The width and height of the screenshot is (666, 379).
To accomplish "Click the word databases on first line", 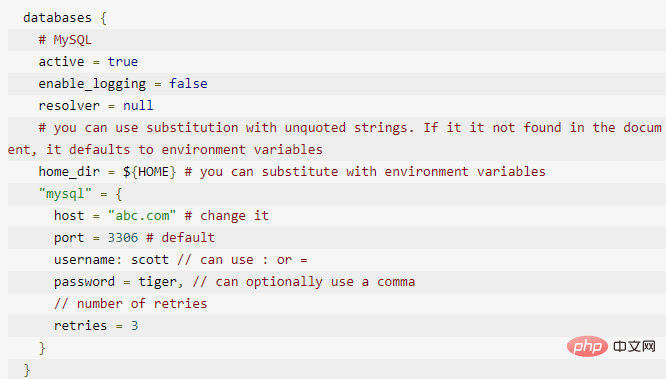I will click(x=57, y=18).
